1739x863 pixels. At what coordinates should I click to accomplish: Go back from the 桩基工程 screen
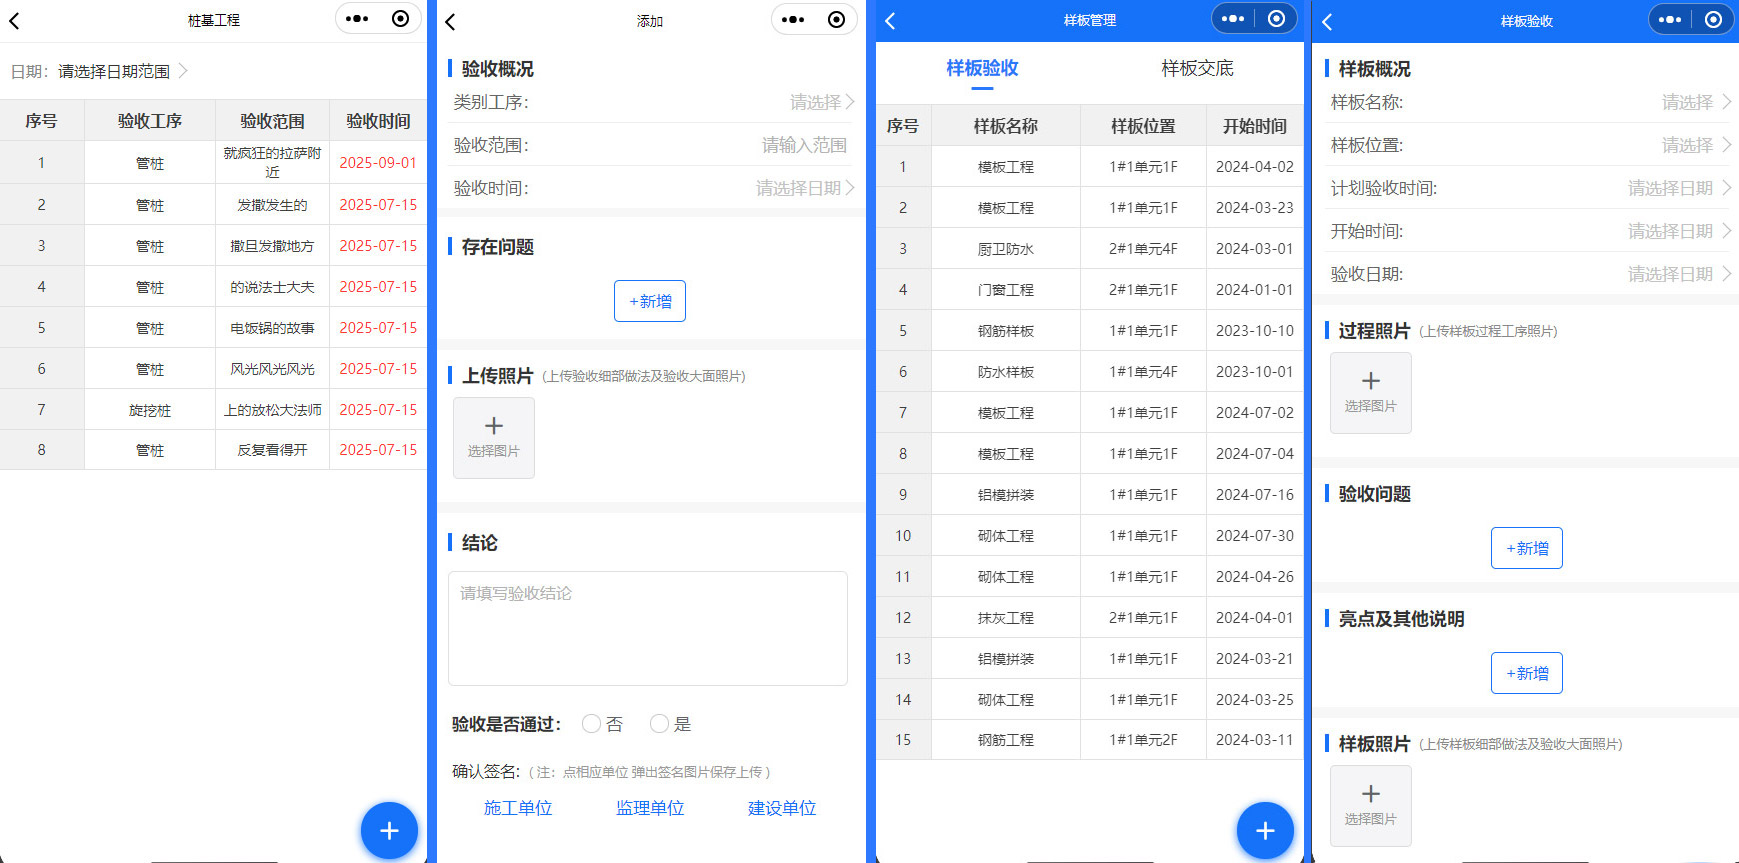[15, 20]
